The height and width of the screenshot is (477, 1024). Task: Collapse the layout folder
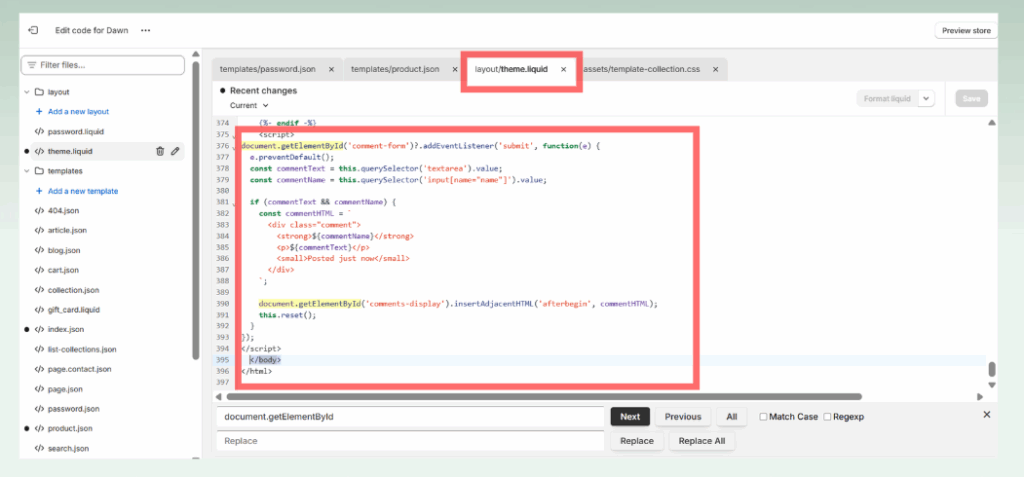coord(27,92)
